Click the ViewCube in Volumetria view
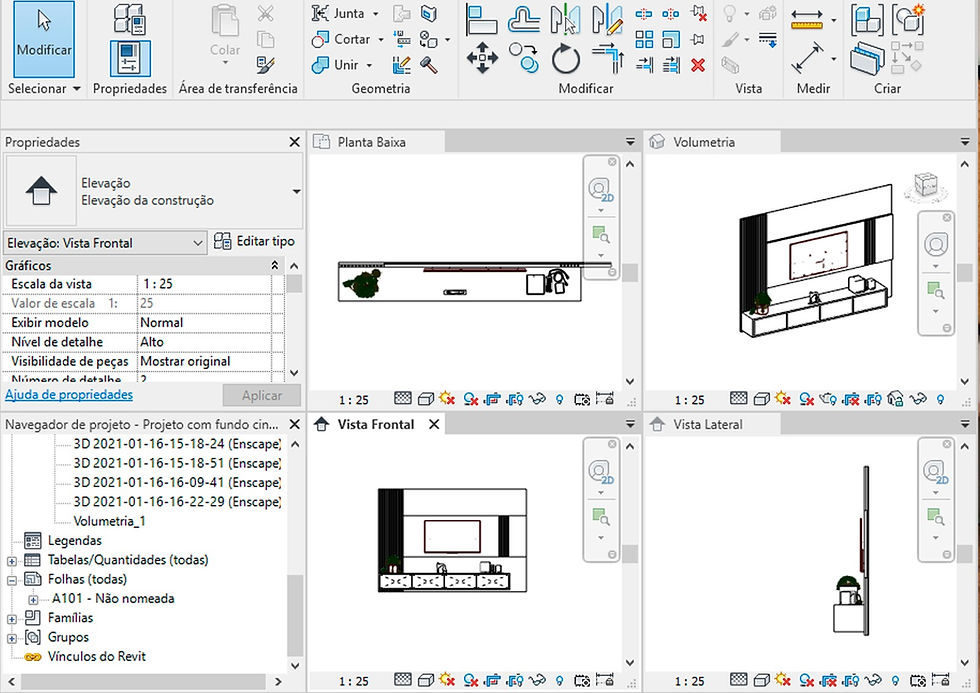The width and height of the screenshot is (980, 693). [926, 186]
